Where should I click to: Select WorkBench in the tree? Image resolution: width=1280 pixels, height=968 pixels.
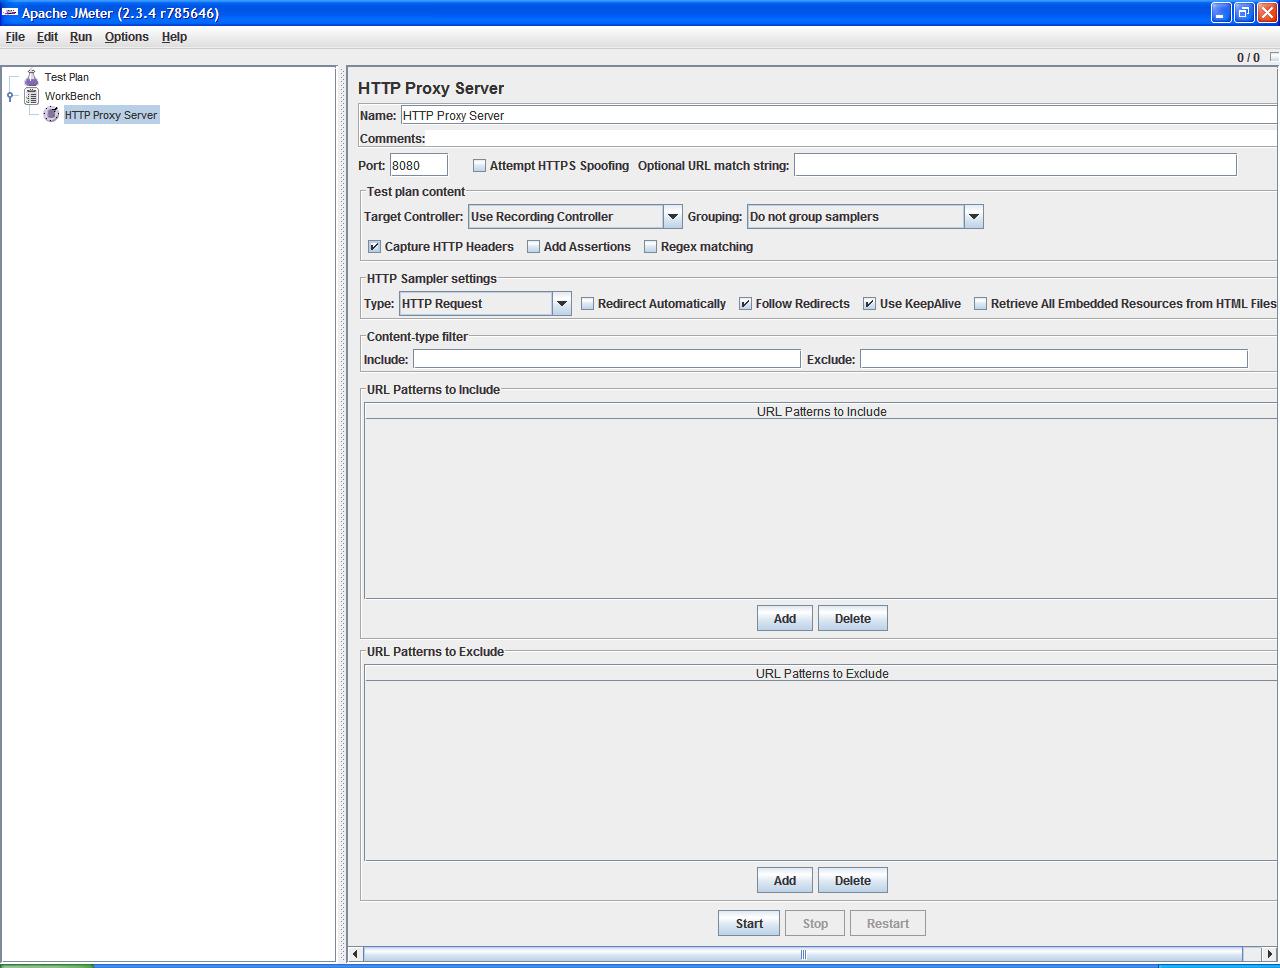tap(72, 96)
